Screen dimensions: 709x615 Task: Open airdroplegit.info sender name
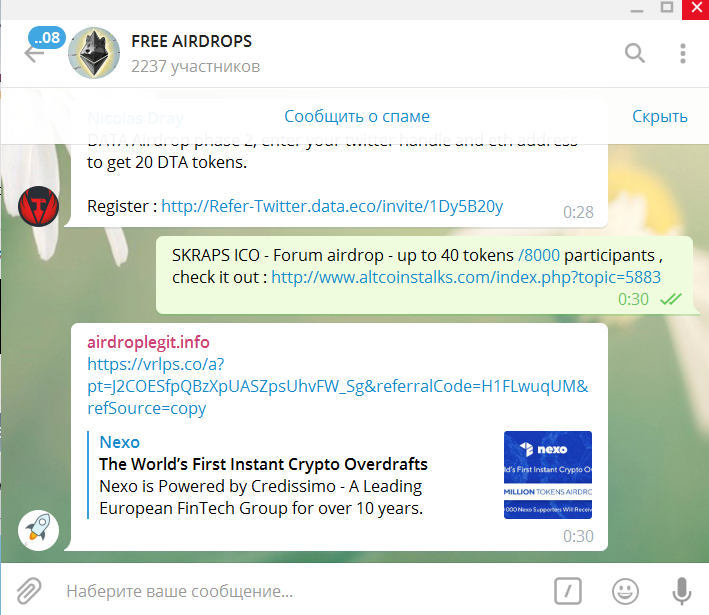148,342
